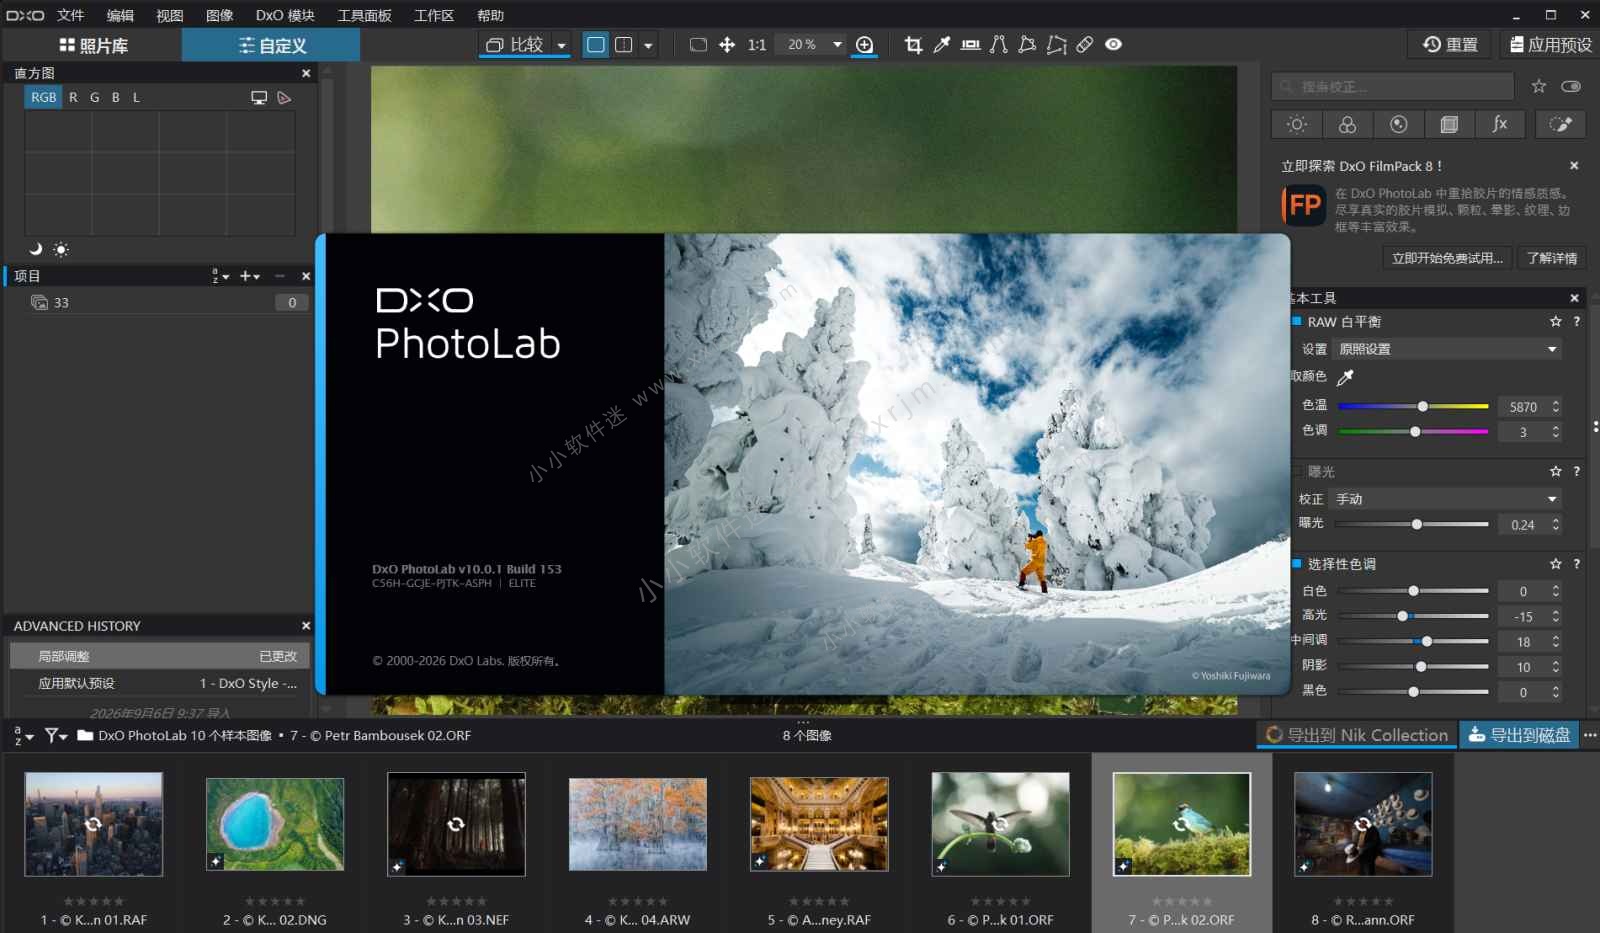Activate the horizon leveling tool
Viewport: 1600px width, 933px height.
click(970, 45)
